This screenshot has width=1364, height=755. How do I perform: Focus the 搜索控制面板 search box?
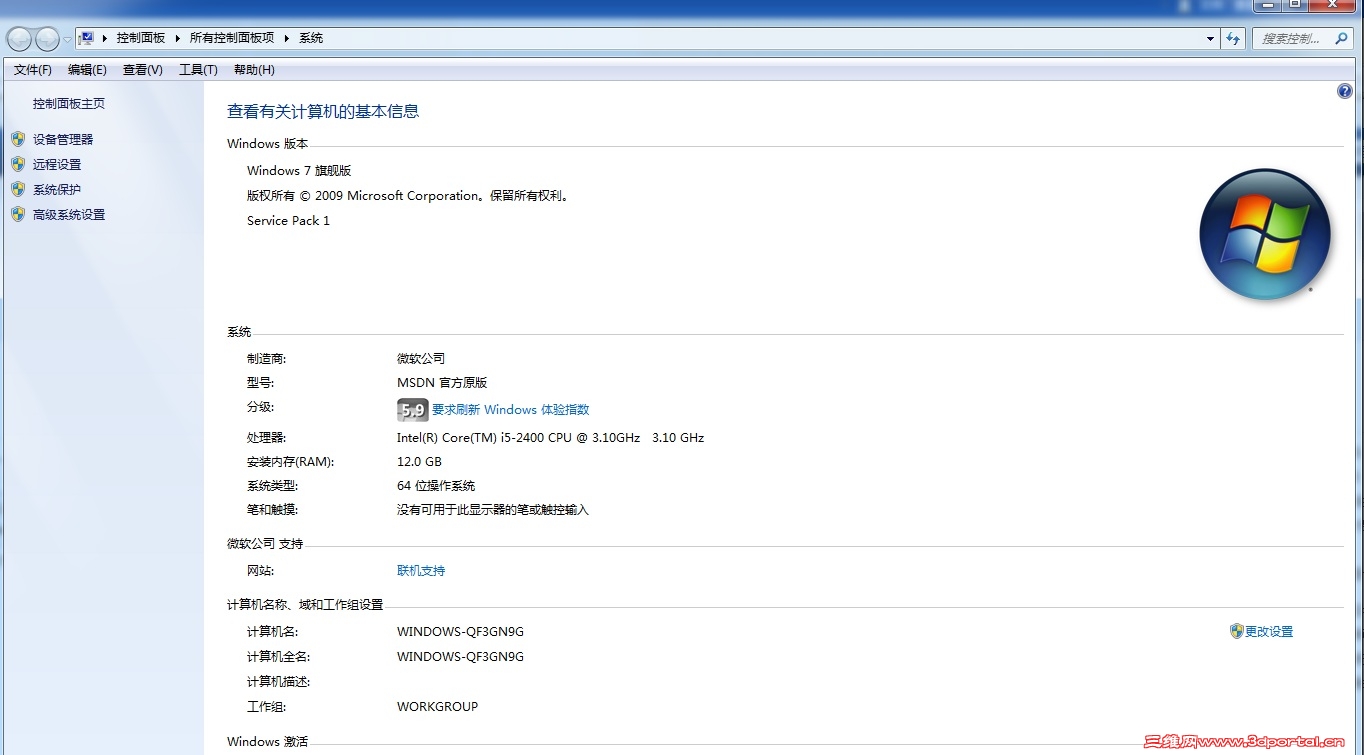coord(1291,39)
